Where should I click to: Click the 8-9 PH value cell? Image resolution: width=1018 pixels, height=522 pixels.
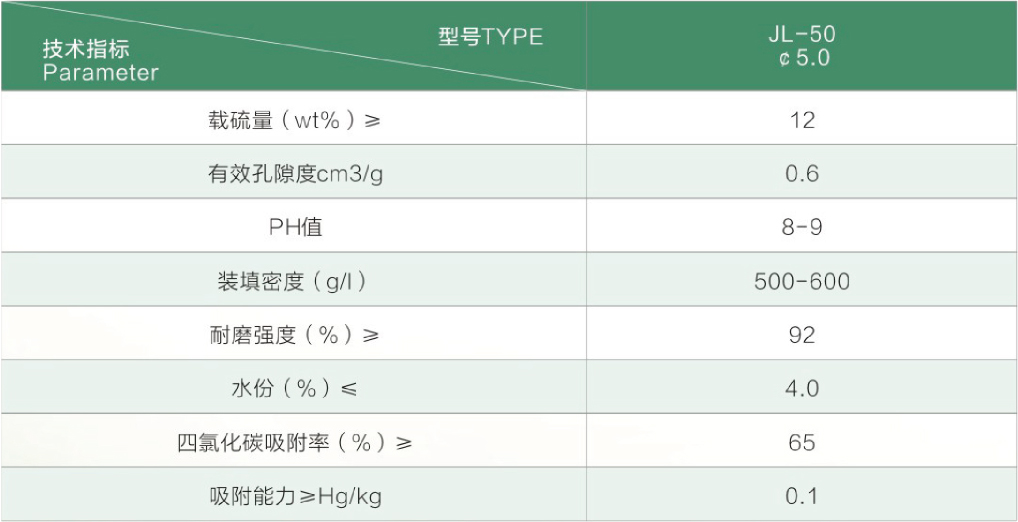coord(802,228)
